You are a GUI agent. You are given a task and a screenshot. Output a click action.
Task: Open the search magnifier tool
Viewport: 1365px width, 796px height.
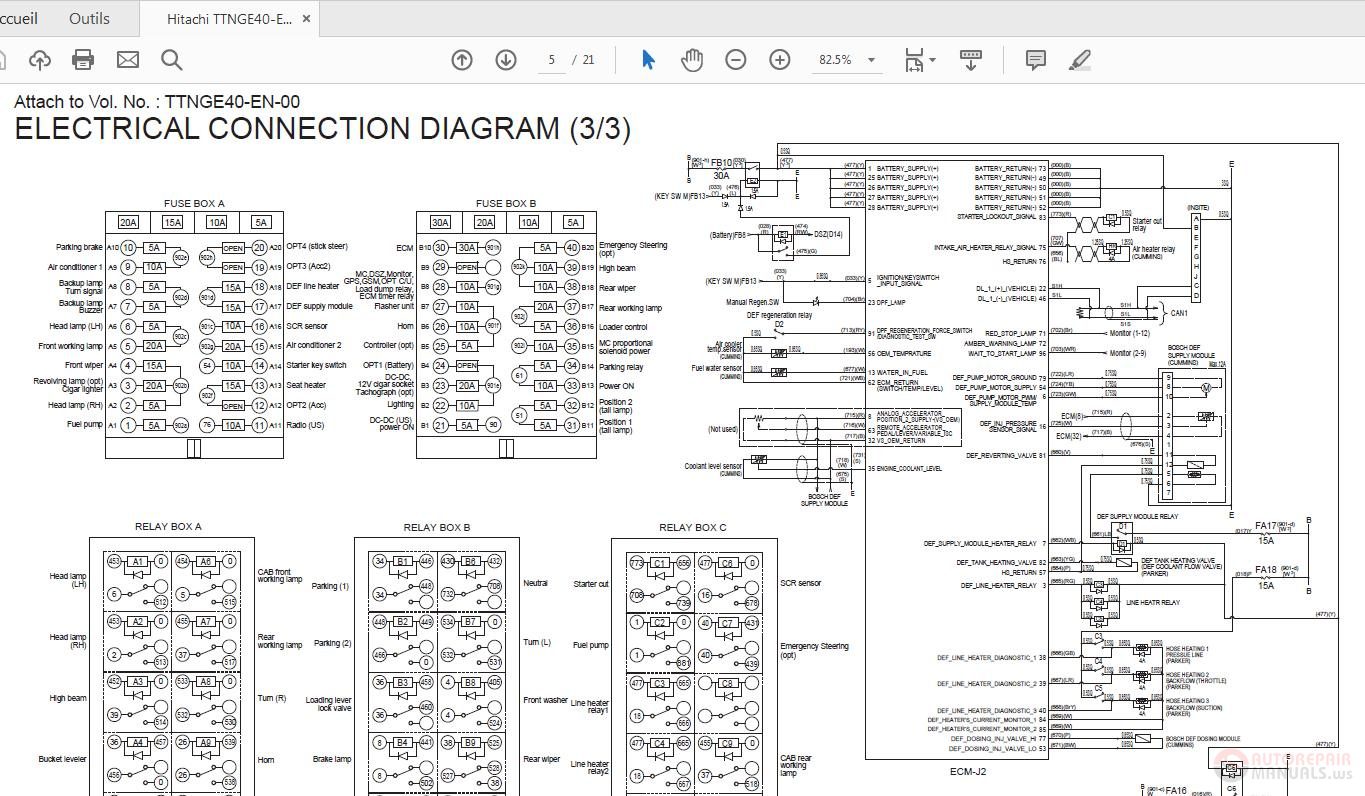tap(172, 60)
